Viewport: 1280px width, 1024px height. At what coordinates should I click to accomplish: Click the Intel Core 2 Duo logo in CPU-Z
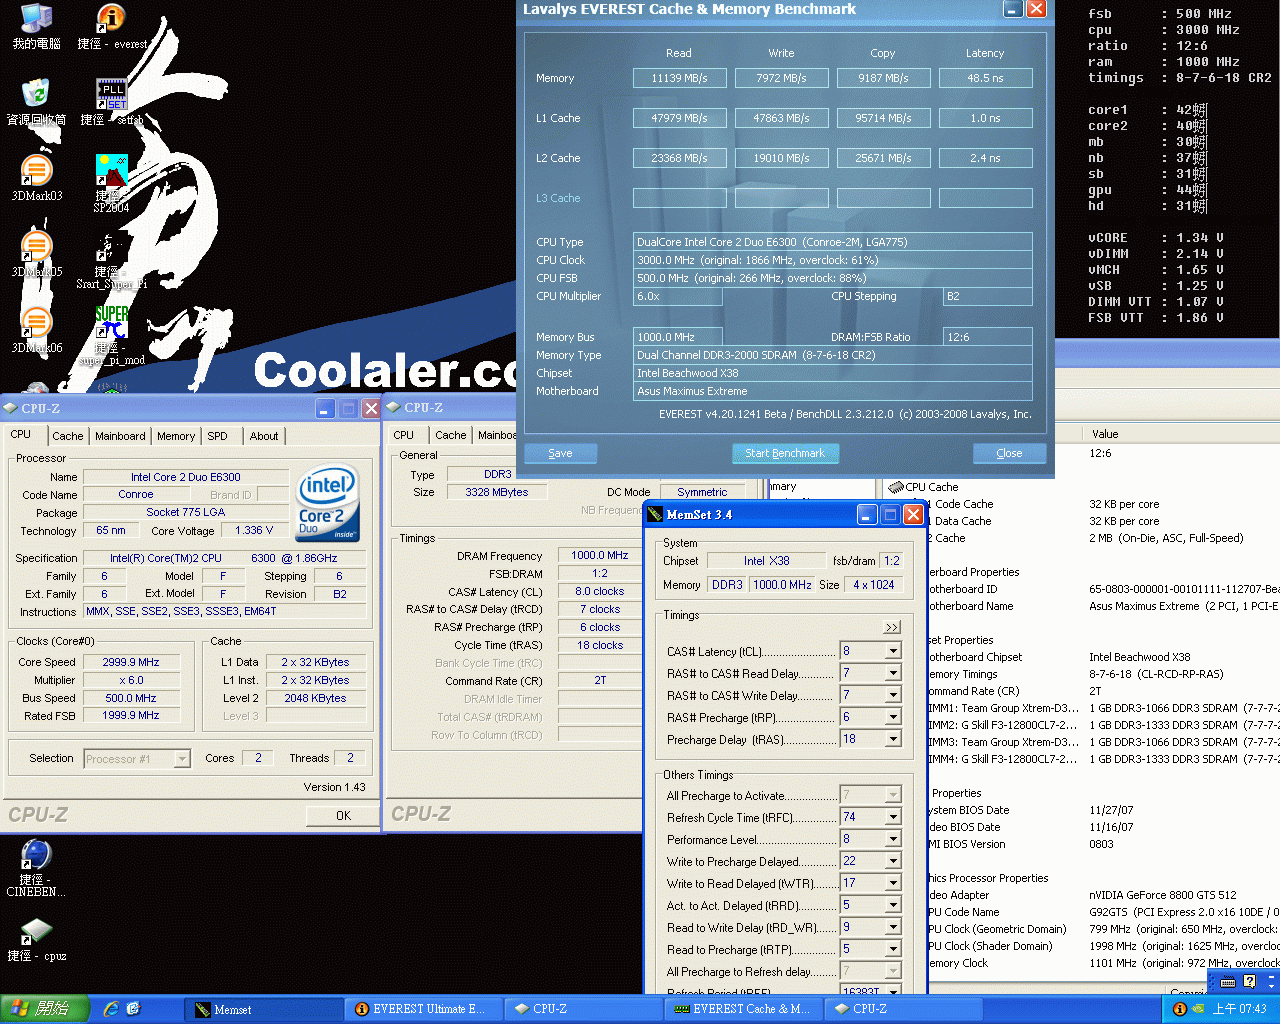(x=326, y=503)
